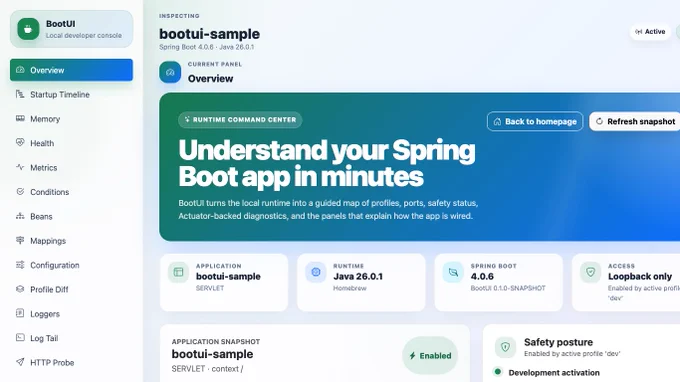Click the Profile Diff layers icon
The height and width of the screenshot is (382, 680).
click(x=20, y=289)
